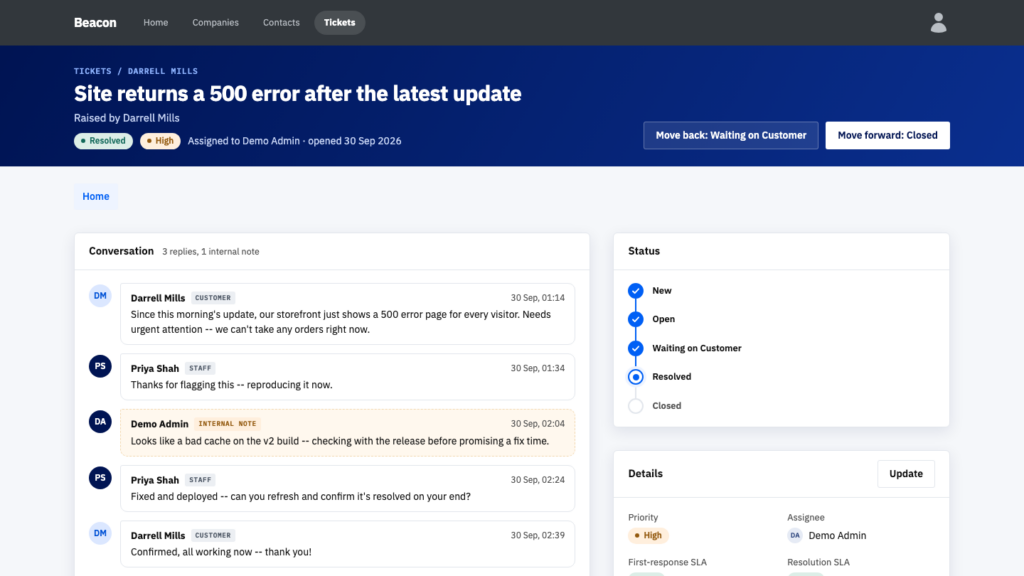Screen dimensions: 1024x576
Task: Click the TICKETS breadcrumb link
Action: (93, 71)
